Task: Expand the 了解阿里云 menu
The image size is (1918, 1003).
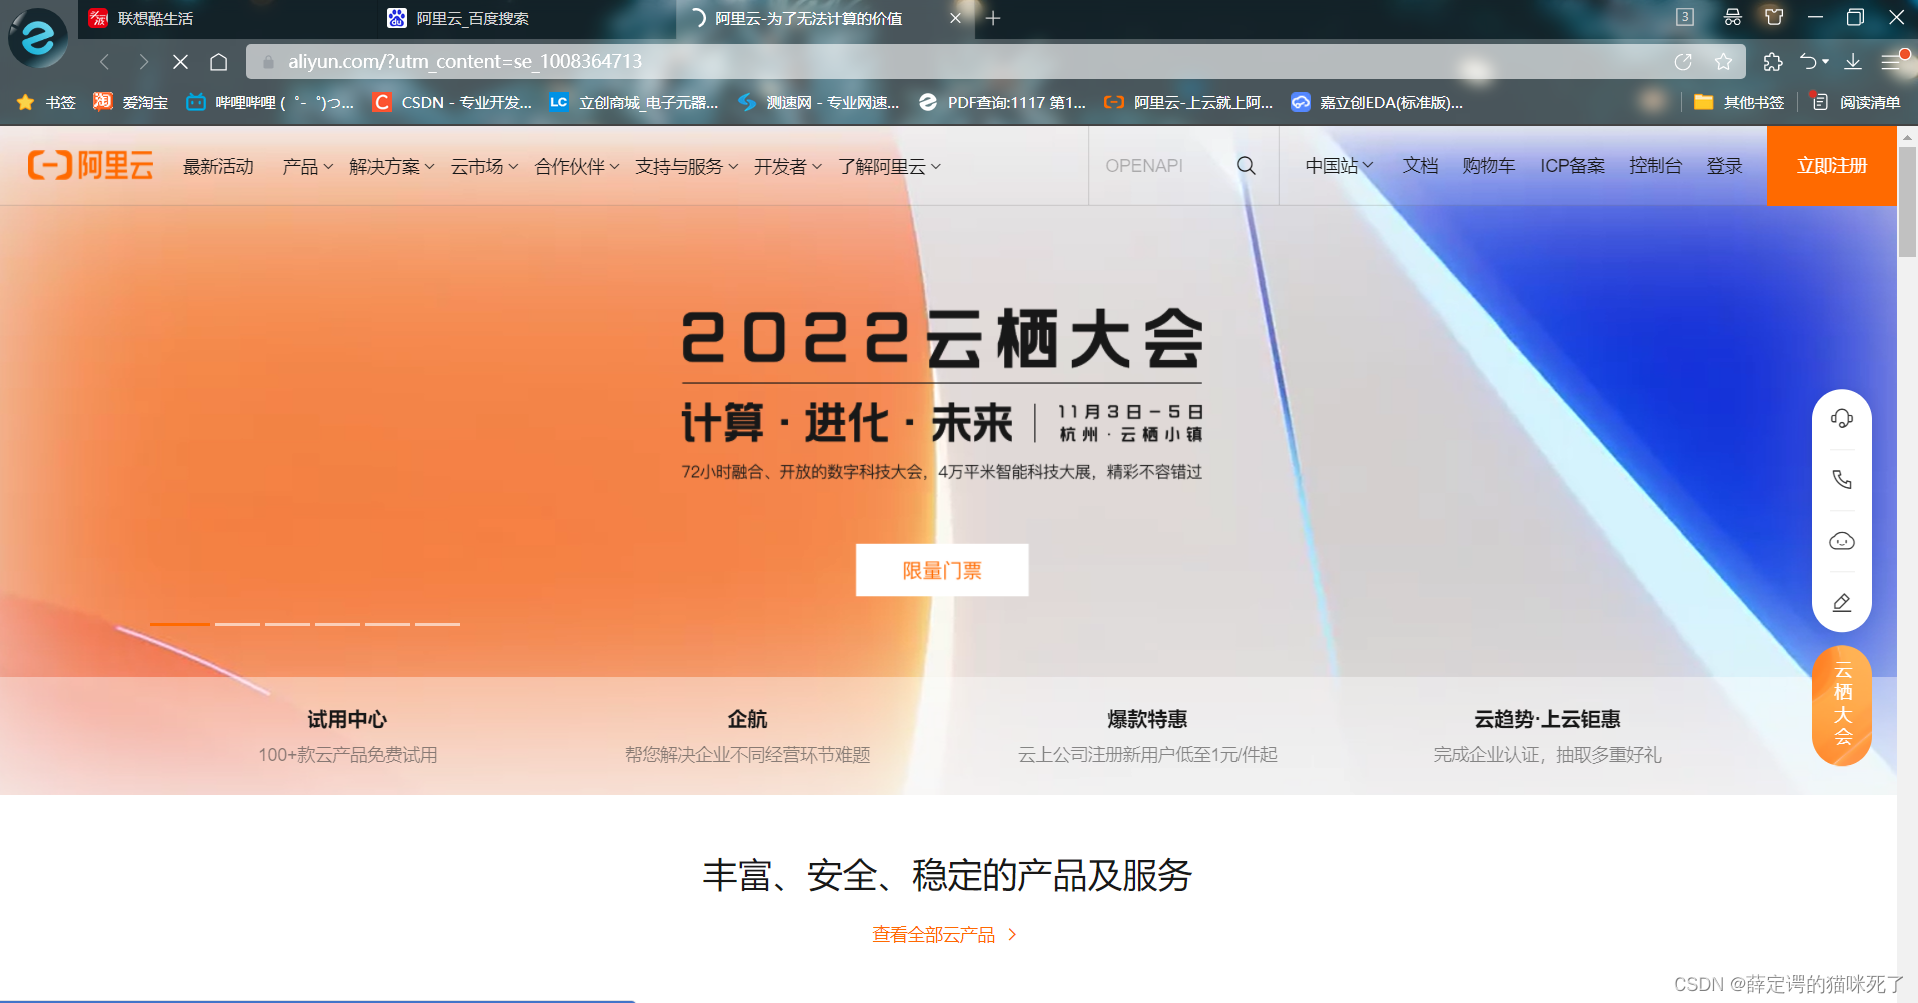Action: tap(890, 166)
